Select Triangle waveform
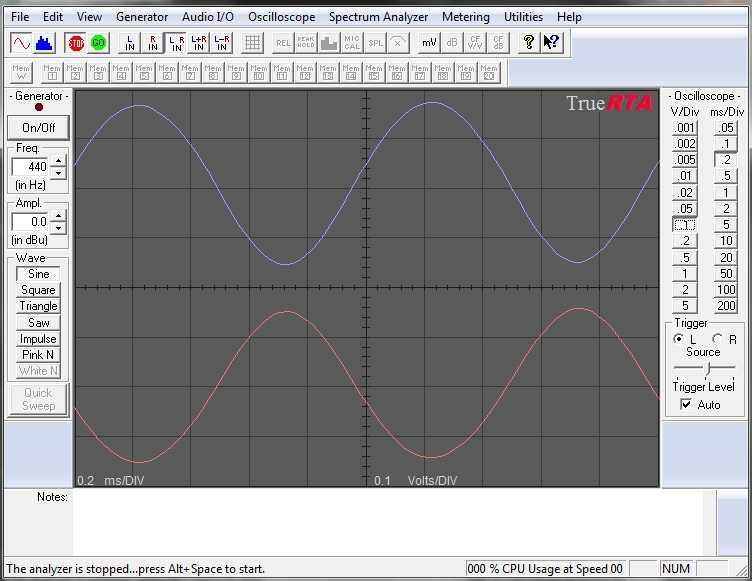This screenshot has height=581, width=752. click(x=38, y=306)
